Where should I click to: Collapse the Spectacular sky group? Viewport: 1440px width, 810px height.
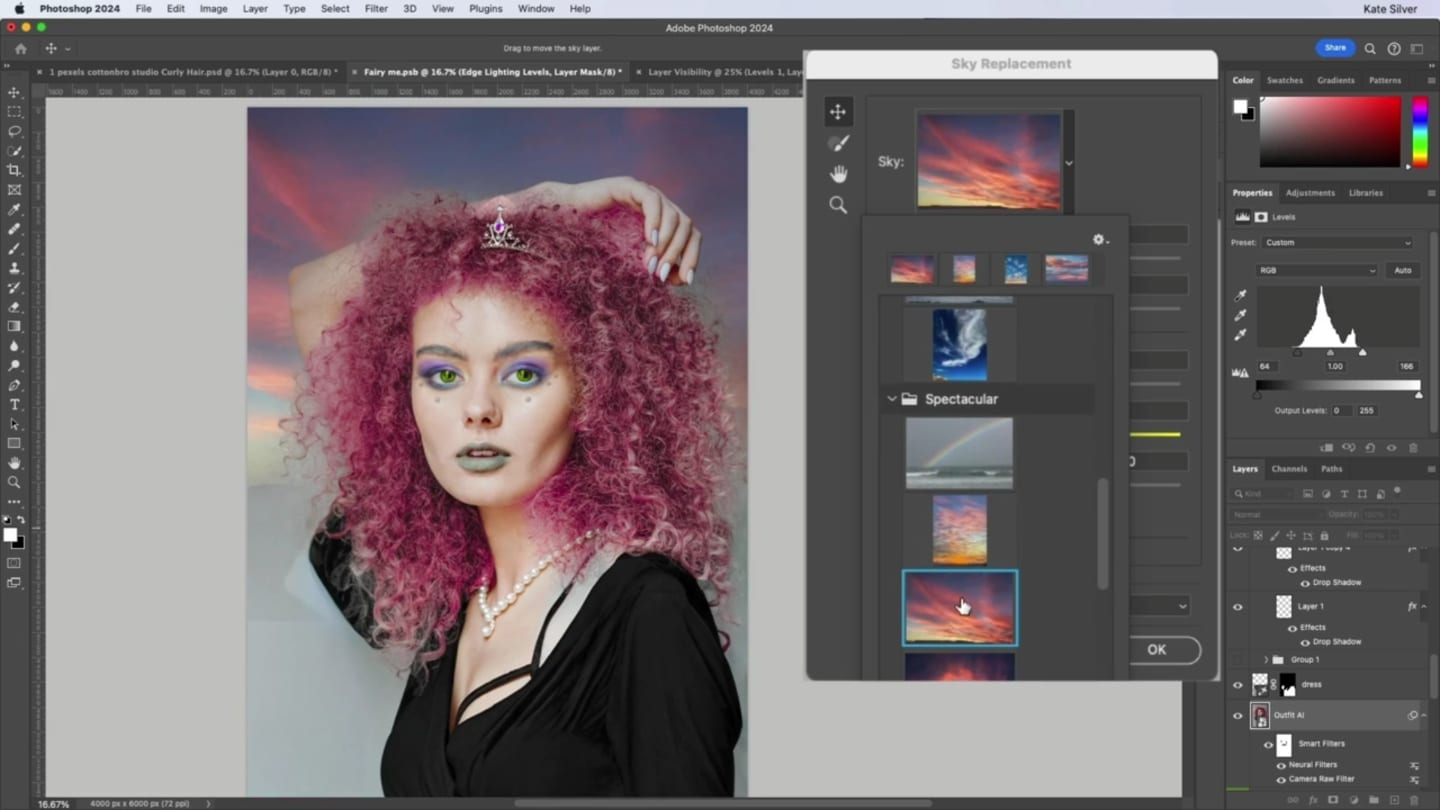point(890,398)
